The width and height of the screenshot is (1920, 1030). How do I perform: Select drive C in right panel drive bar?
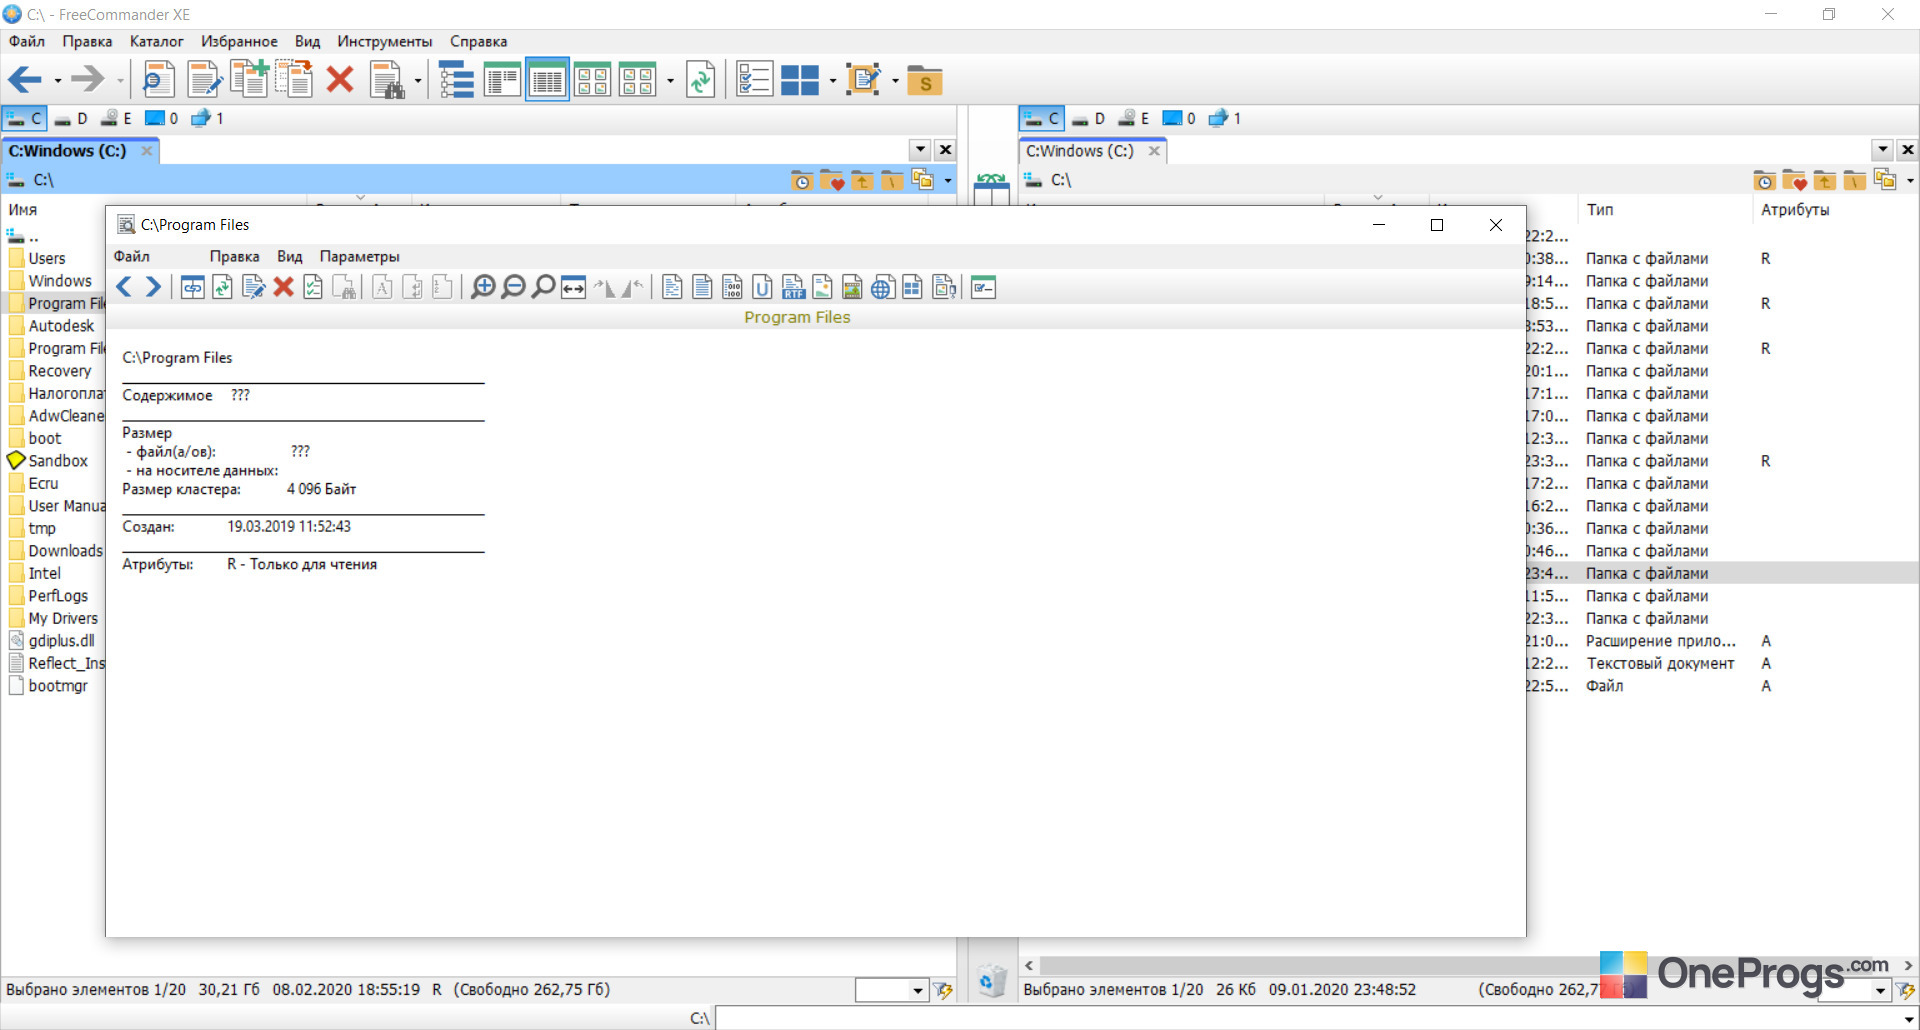tap(1042, 119)
